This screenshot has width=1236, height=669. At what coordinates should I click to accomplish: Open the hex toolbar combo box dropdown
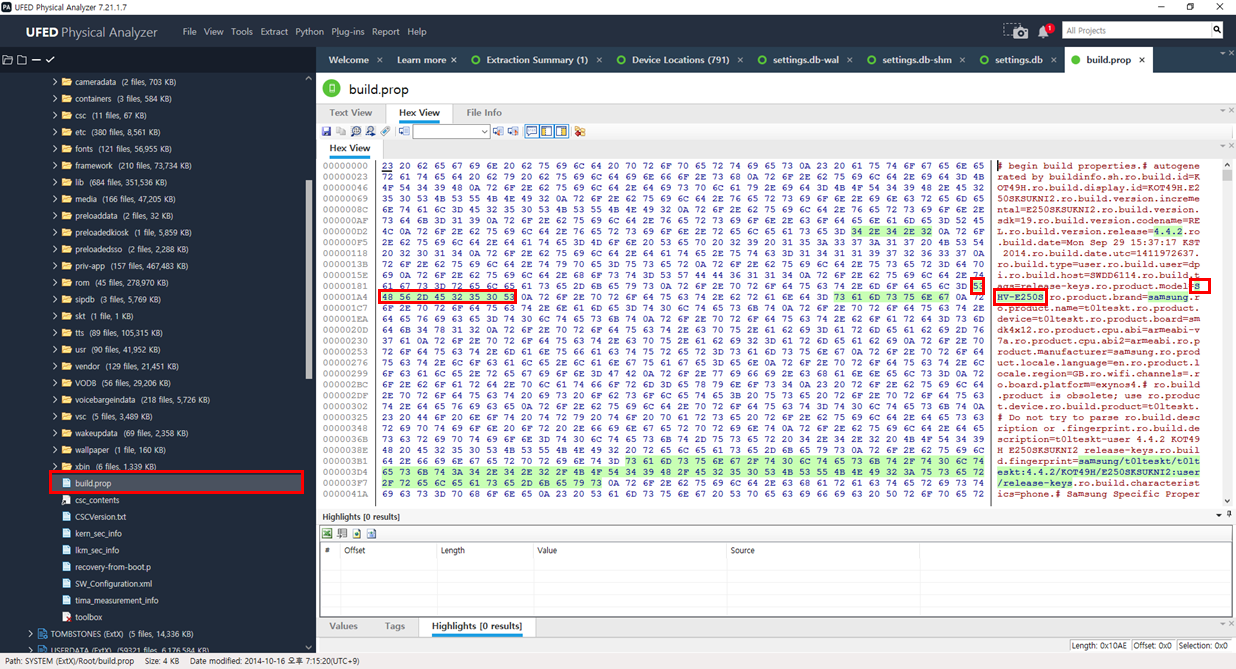tap(484, 131)
